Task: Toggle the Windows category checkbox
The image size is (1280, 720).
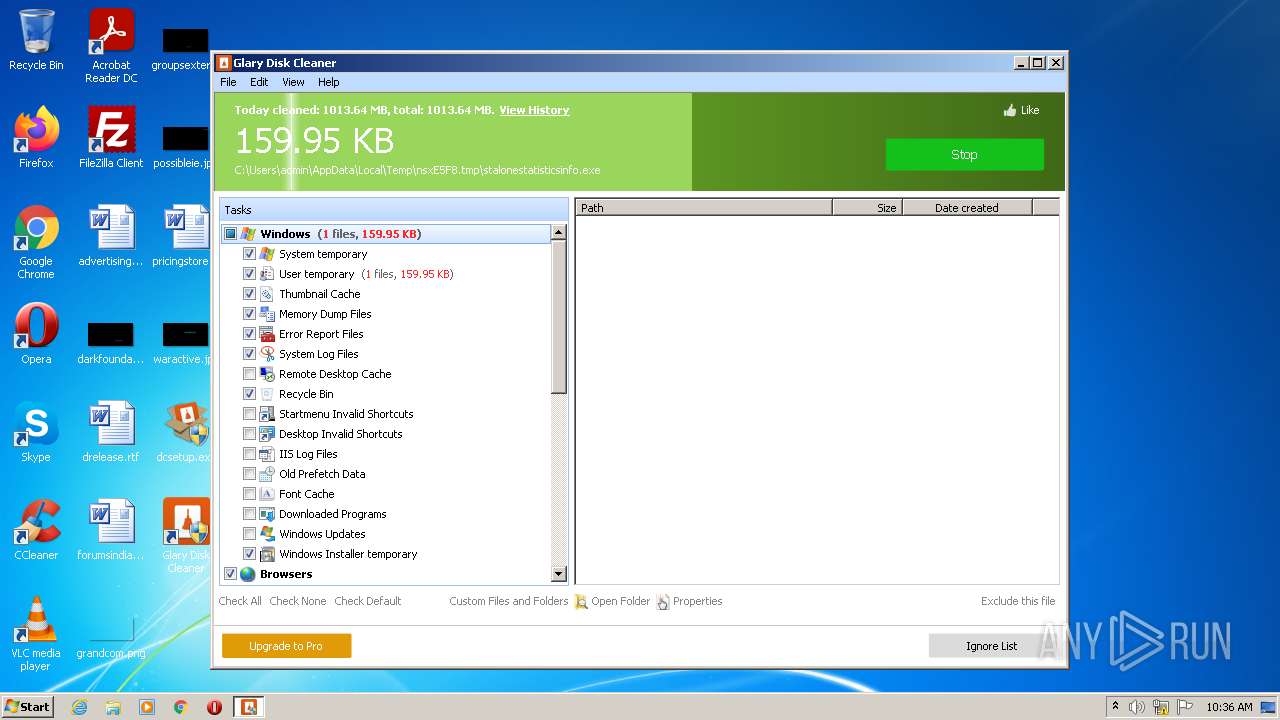Action: [230, 234]
